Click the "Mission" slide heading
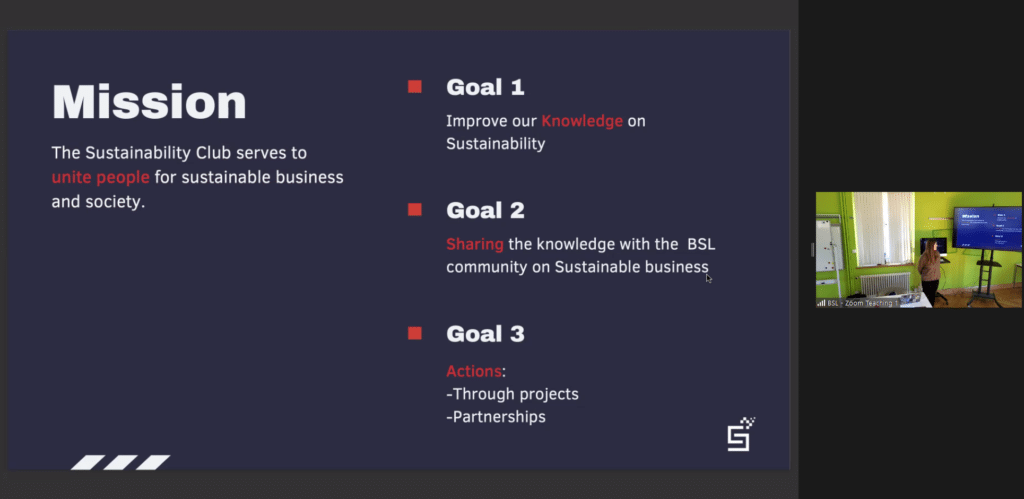This screenshot has width=1024, height=499. point(149,103)
